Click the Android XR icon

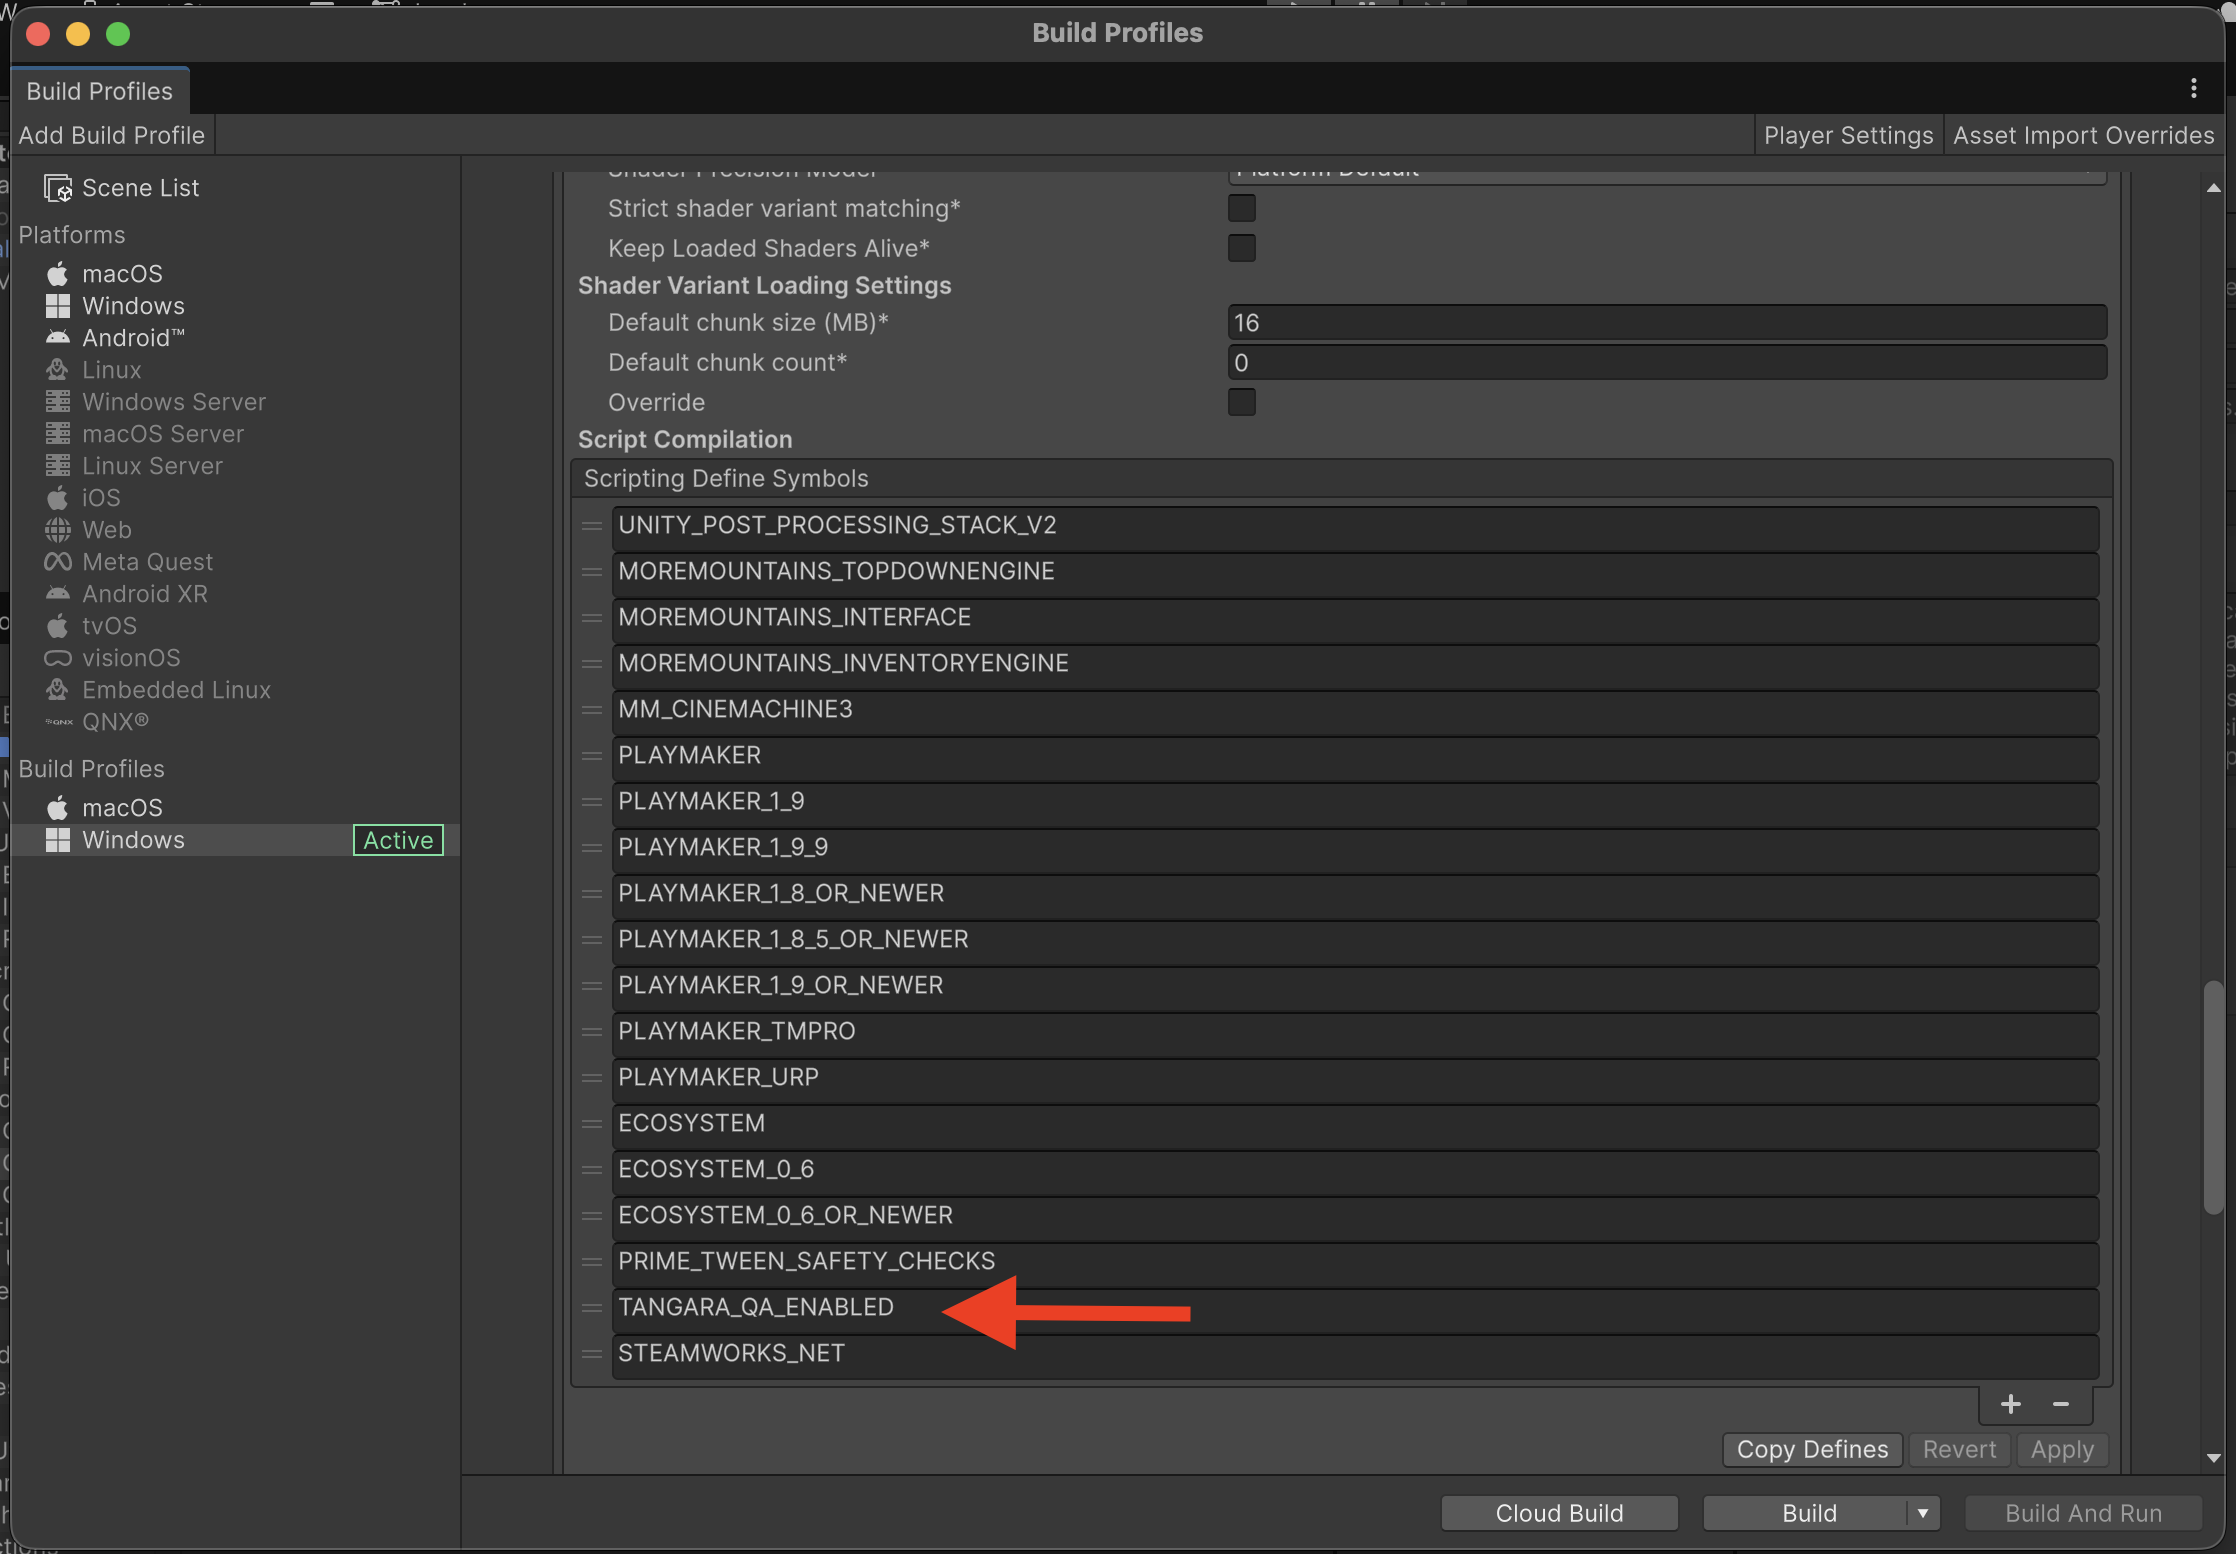click(58, 593)
